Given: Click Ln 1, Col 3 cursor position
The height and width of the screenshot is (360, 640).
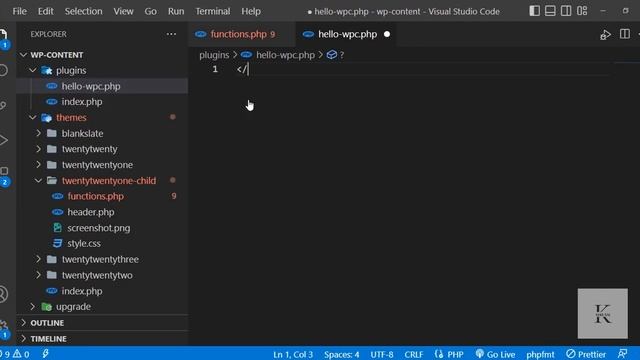Looking at the screenshot, I should click(x=293, y=354).
